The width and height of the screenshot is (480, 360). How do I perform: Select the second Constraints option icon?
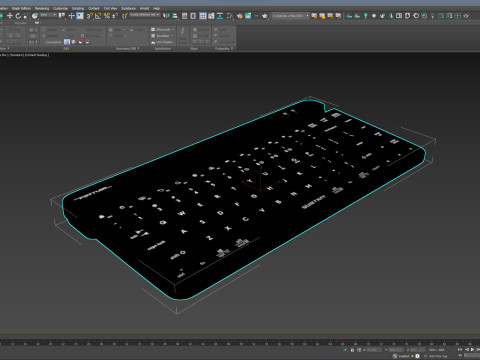[x=74, y=42]
